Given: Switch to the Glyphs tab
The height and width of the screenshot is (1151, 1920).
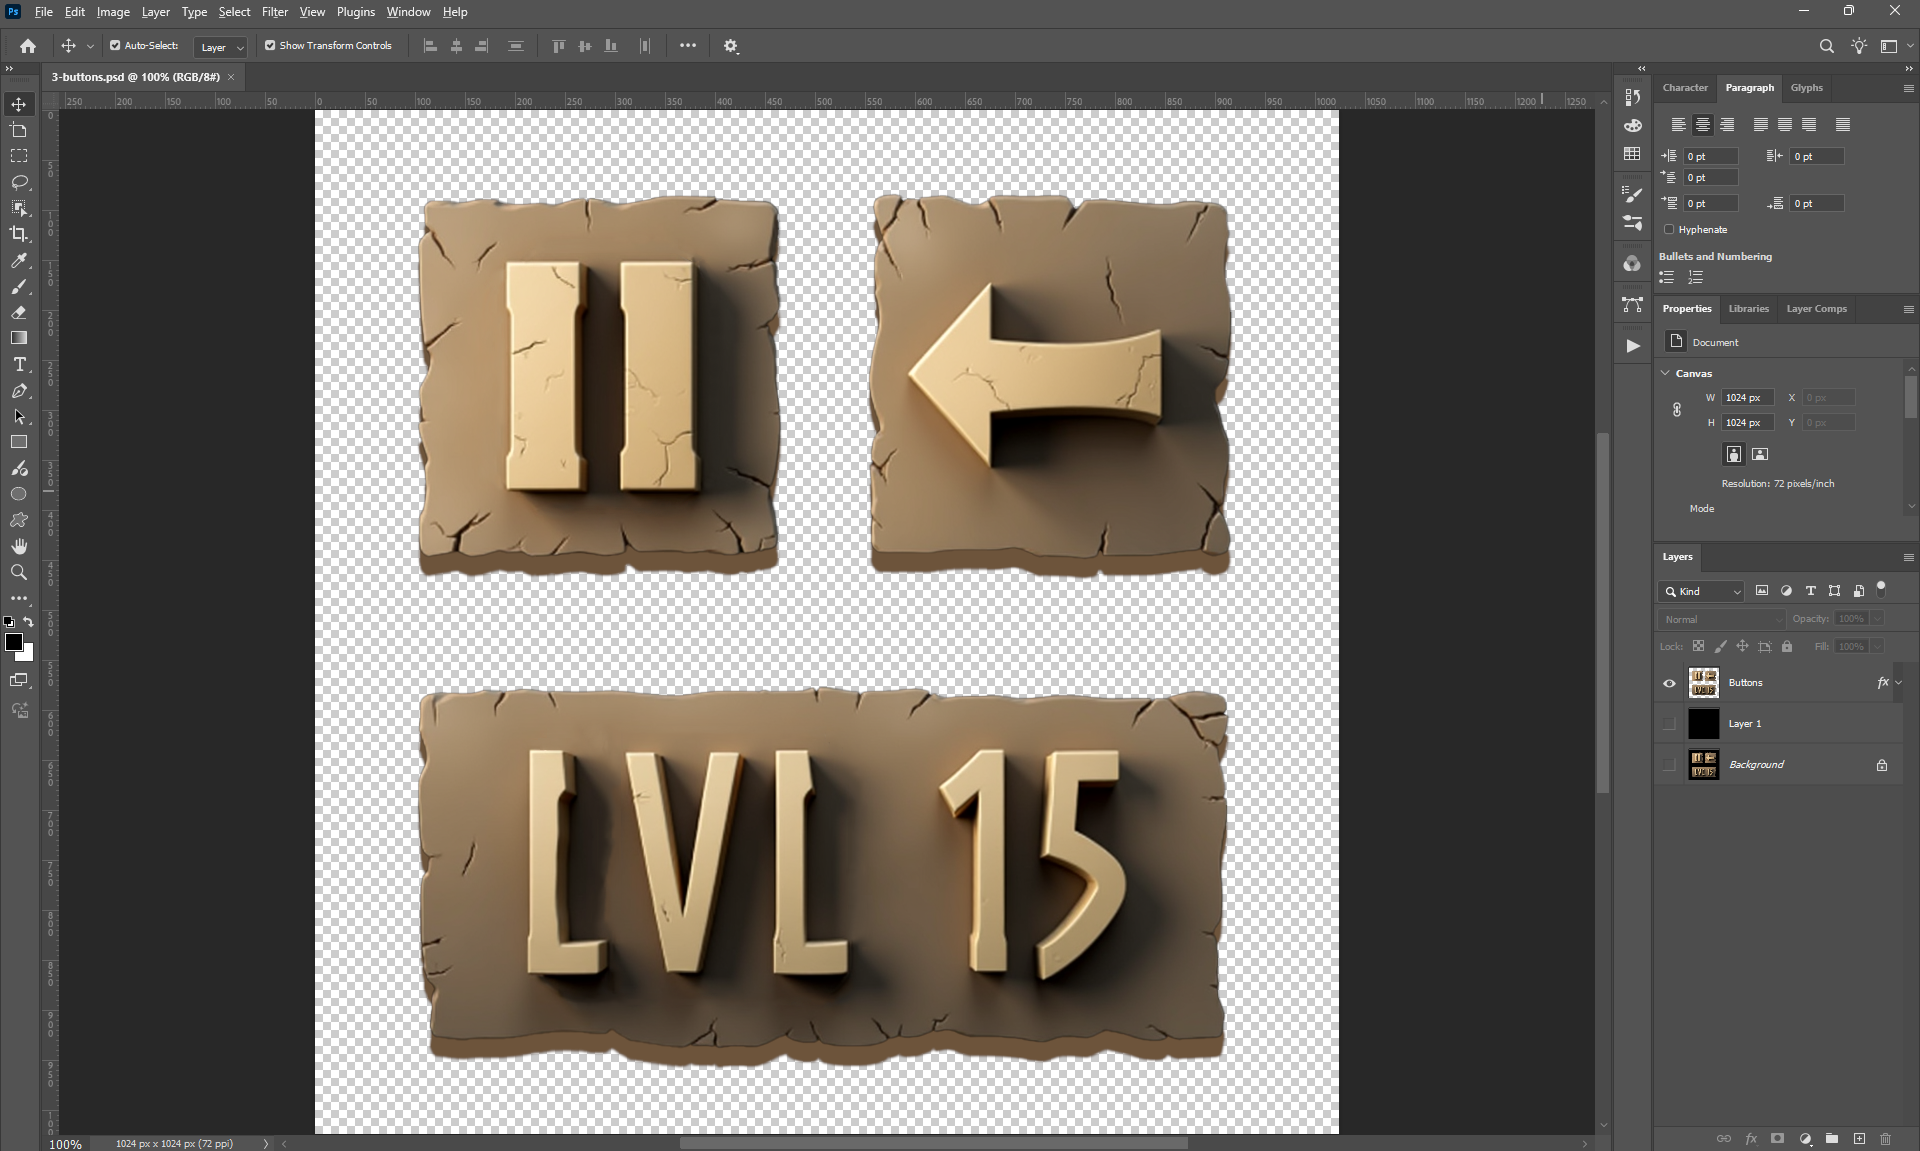Looking at the screenshot, I should [1806, 88].
